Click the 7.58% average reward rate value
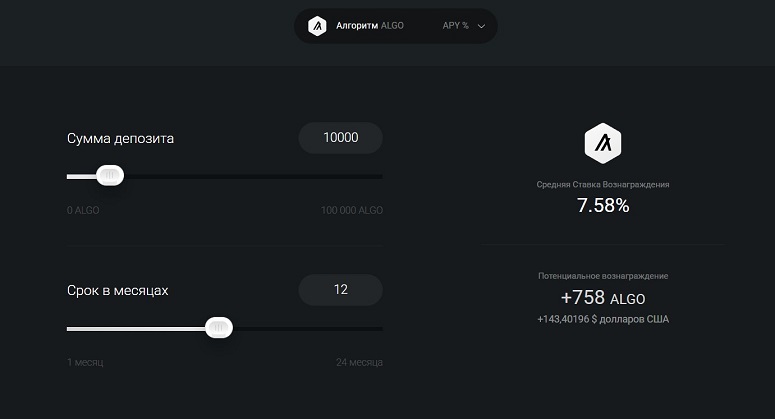The height and width of the screenshot is (419, 775). click(x=603, y=206)
